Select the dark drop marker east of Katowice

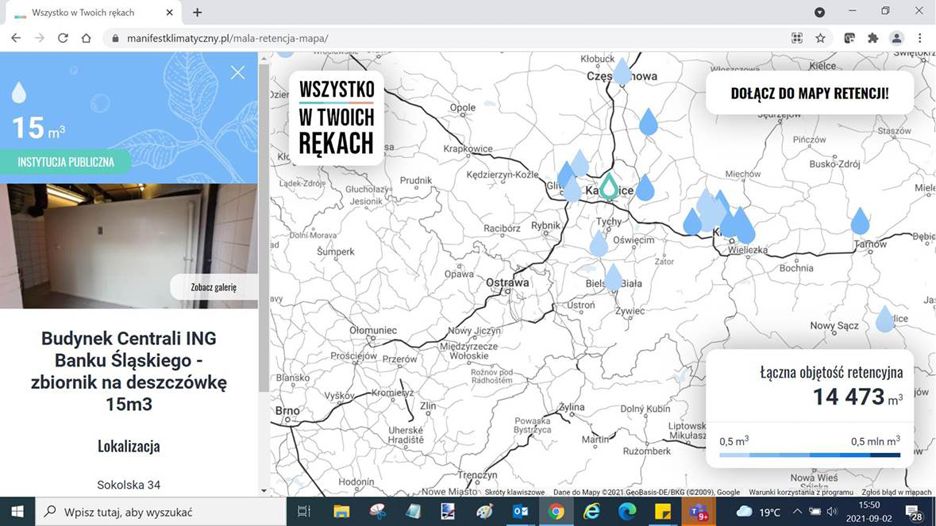(x=645, y=187)
